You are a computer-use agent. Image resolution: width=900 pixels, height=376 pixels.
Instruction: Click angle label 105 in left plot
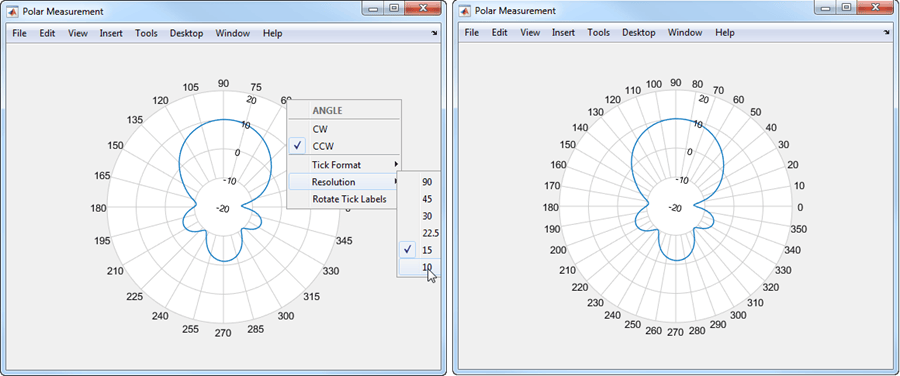[x=191, y=87]
